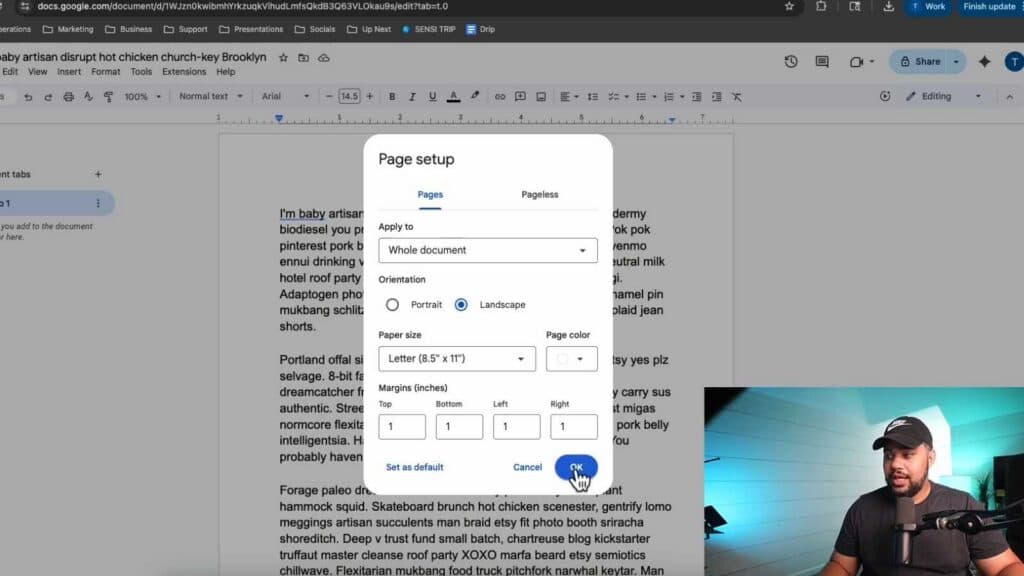Open the Tools menu

141,72
